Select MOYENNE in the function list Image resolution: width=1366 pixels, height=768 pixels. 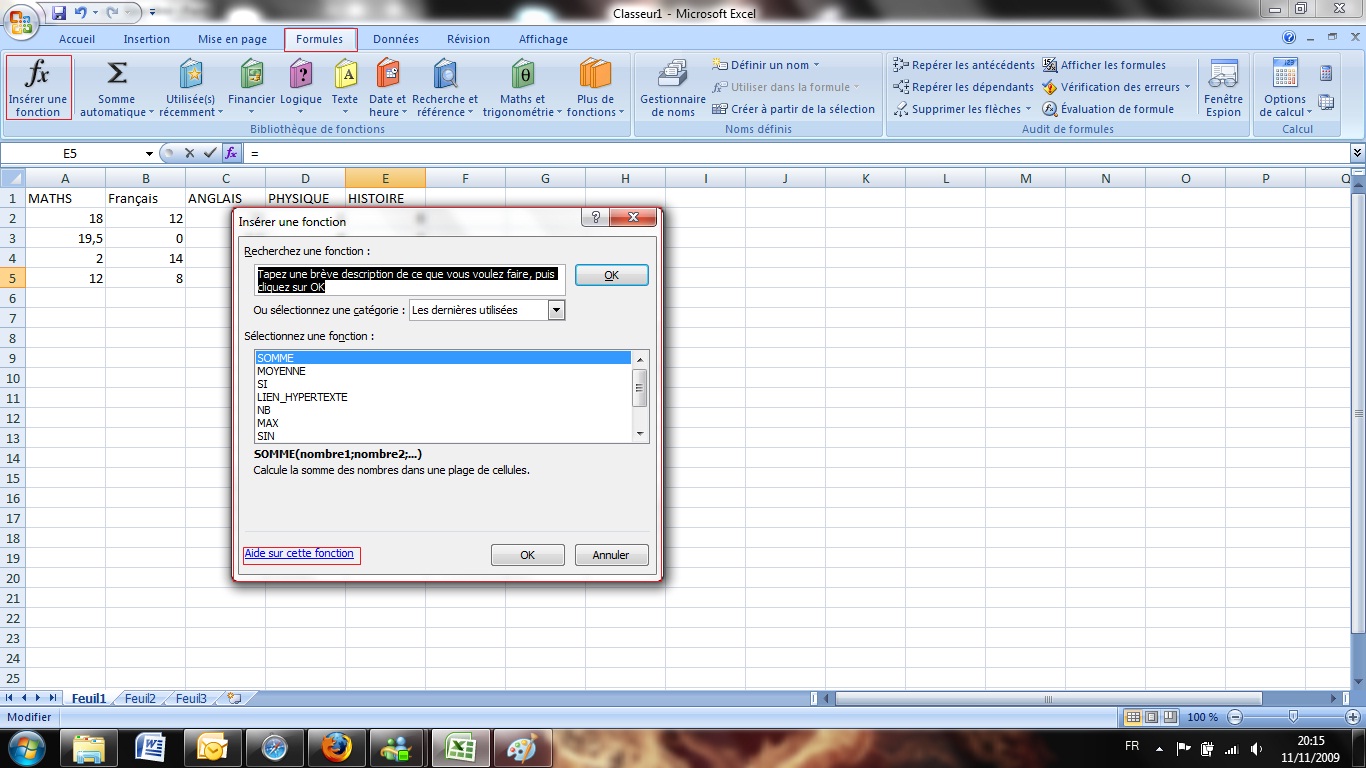[281, 371]
